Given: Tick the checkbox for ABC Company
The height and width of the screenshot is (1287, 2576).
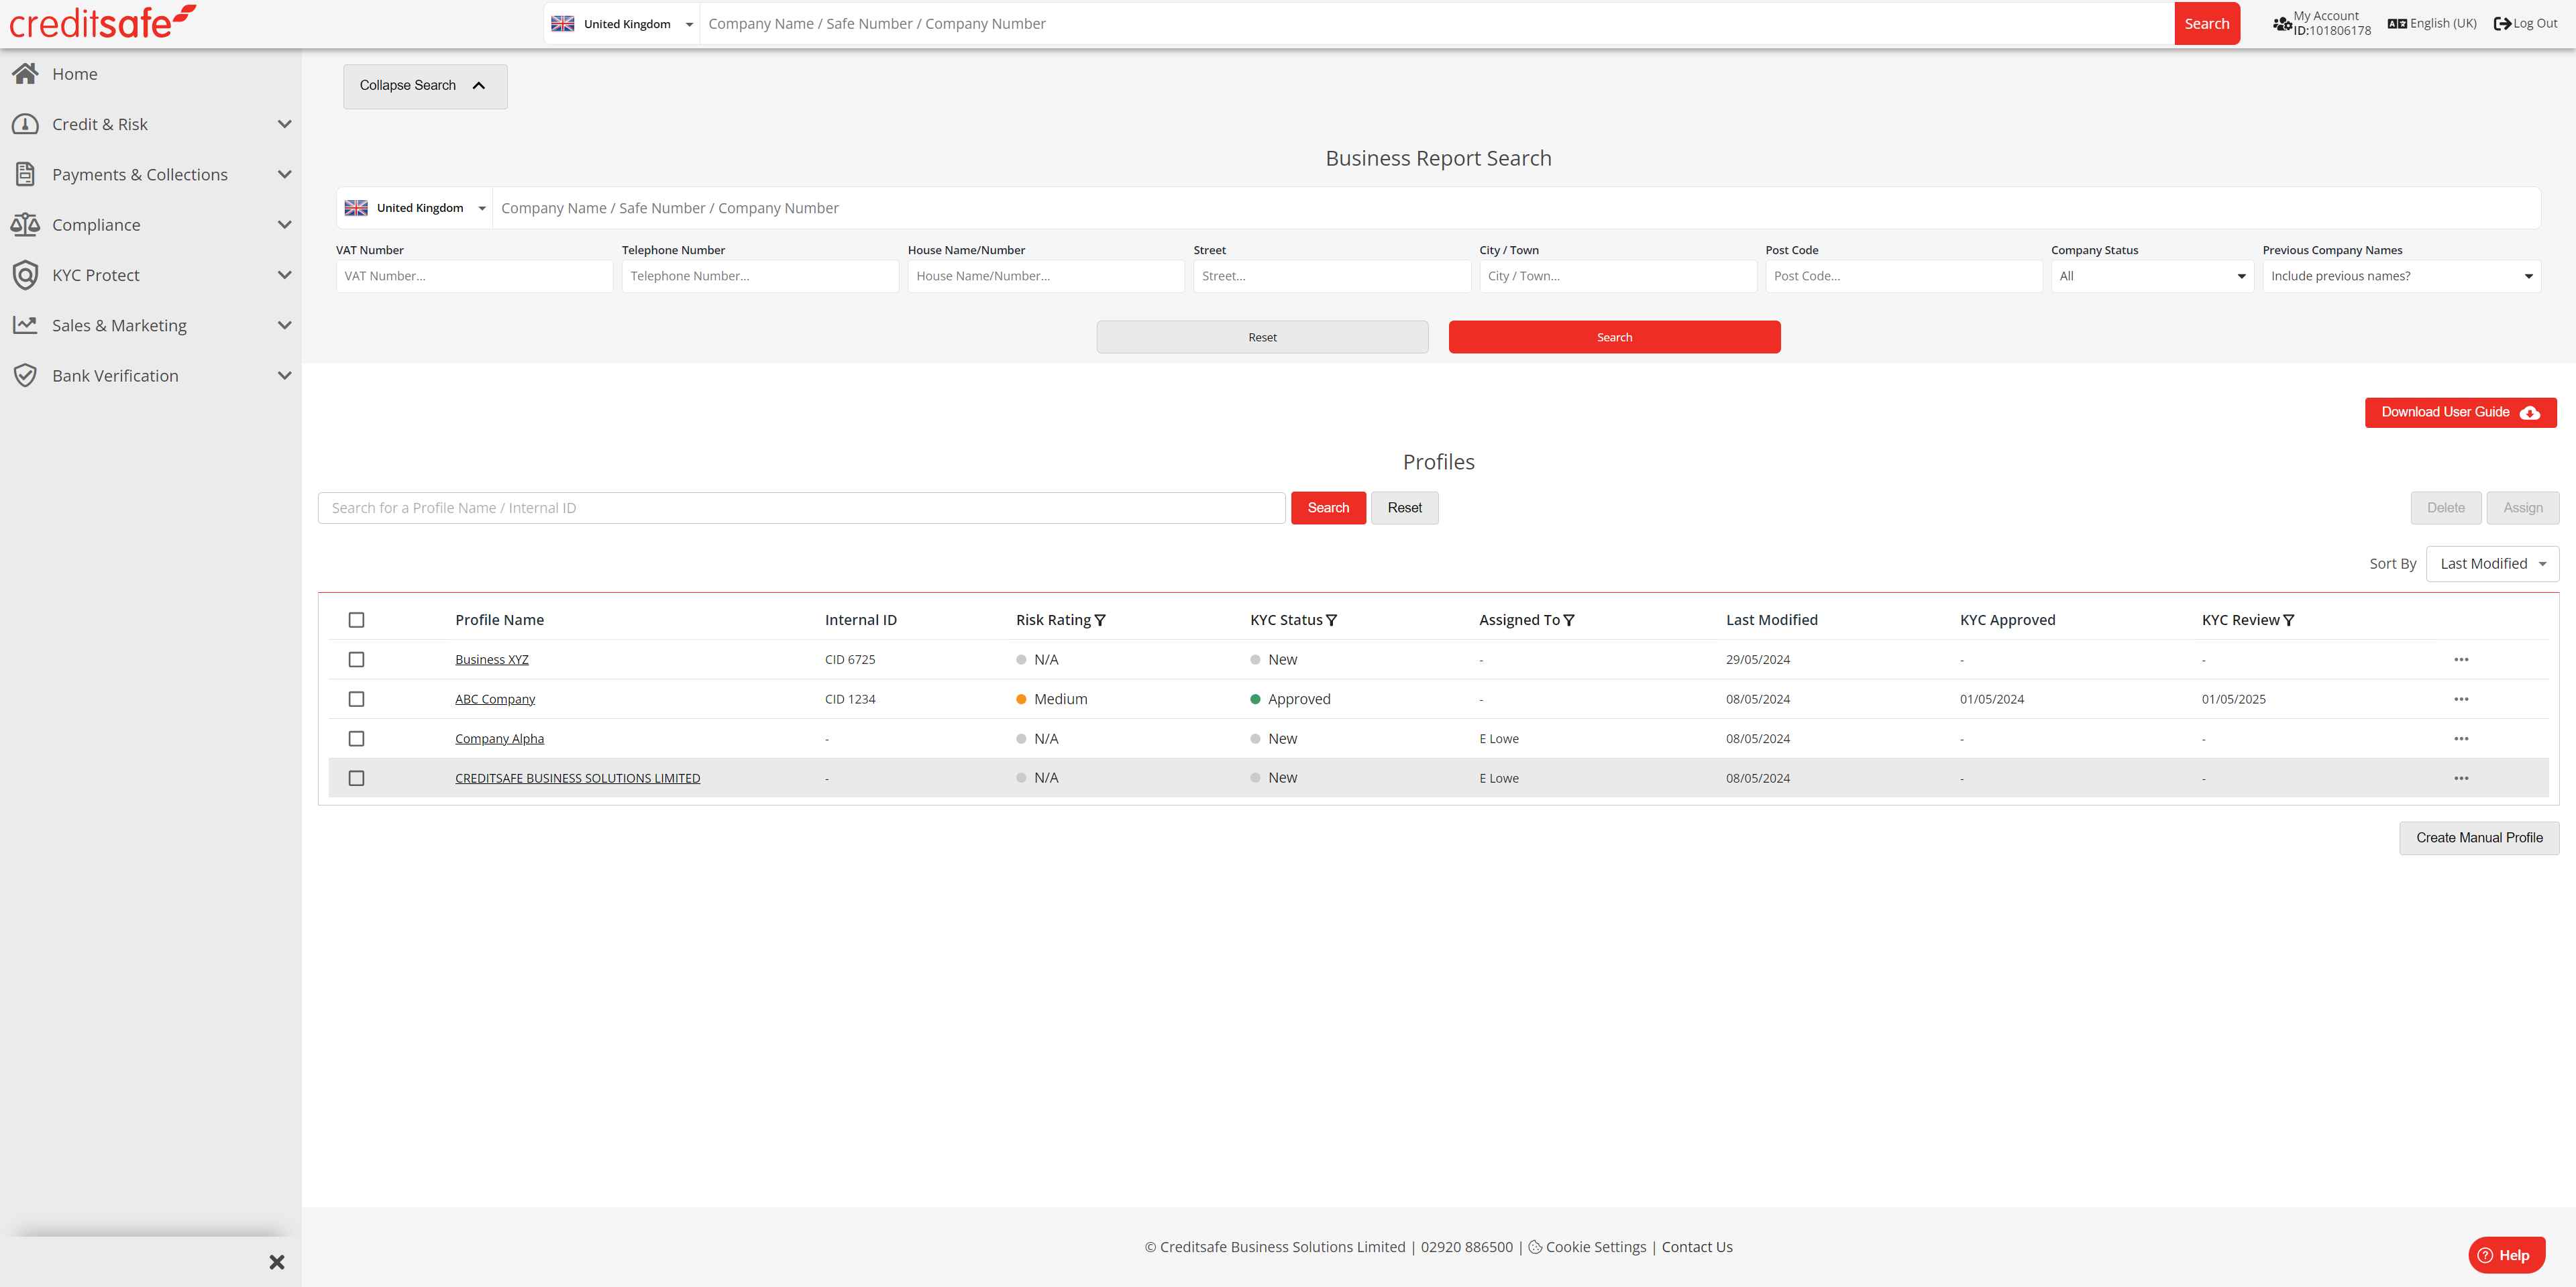Looking at the screenshot, I should point(356,699).
